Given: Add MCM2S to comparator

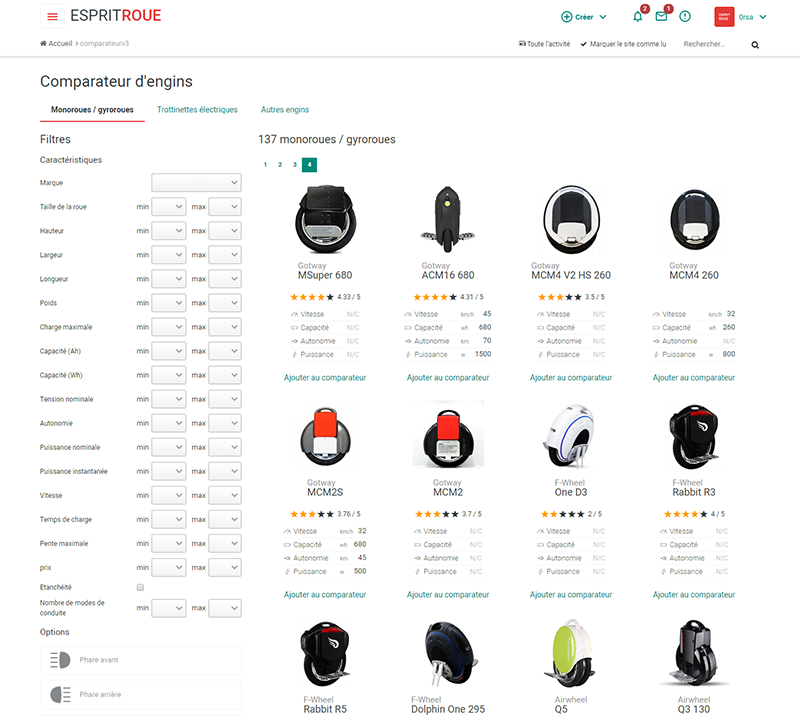Looking at the screenshot, I should pyautogui.click(x=325, y=595).
